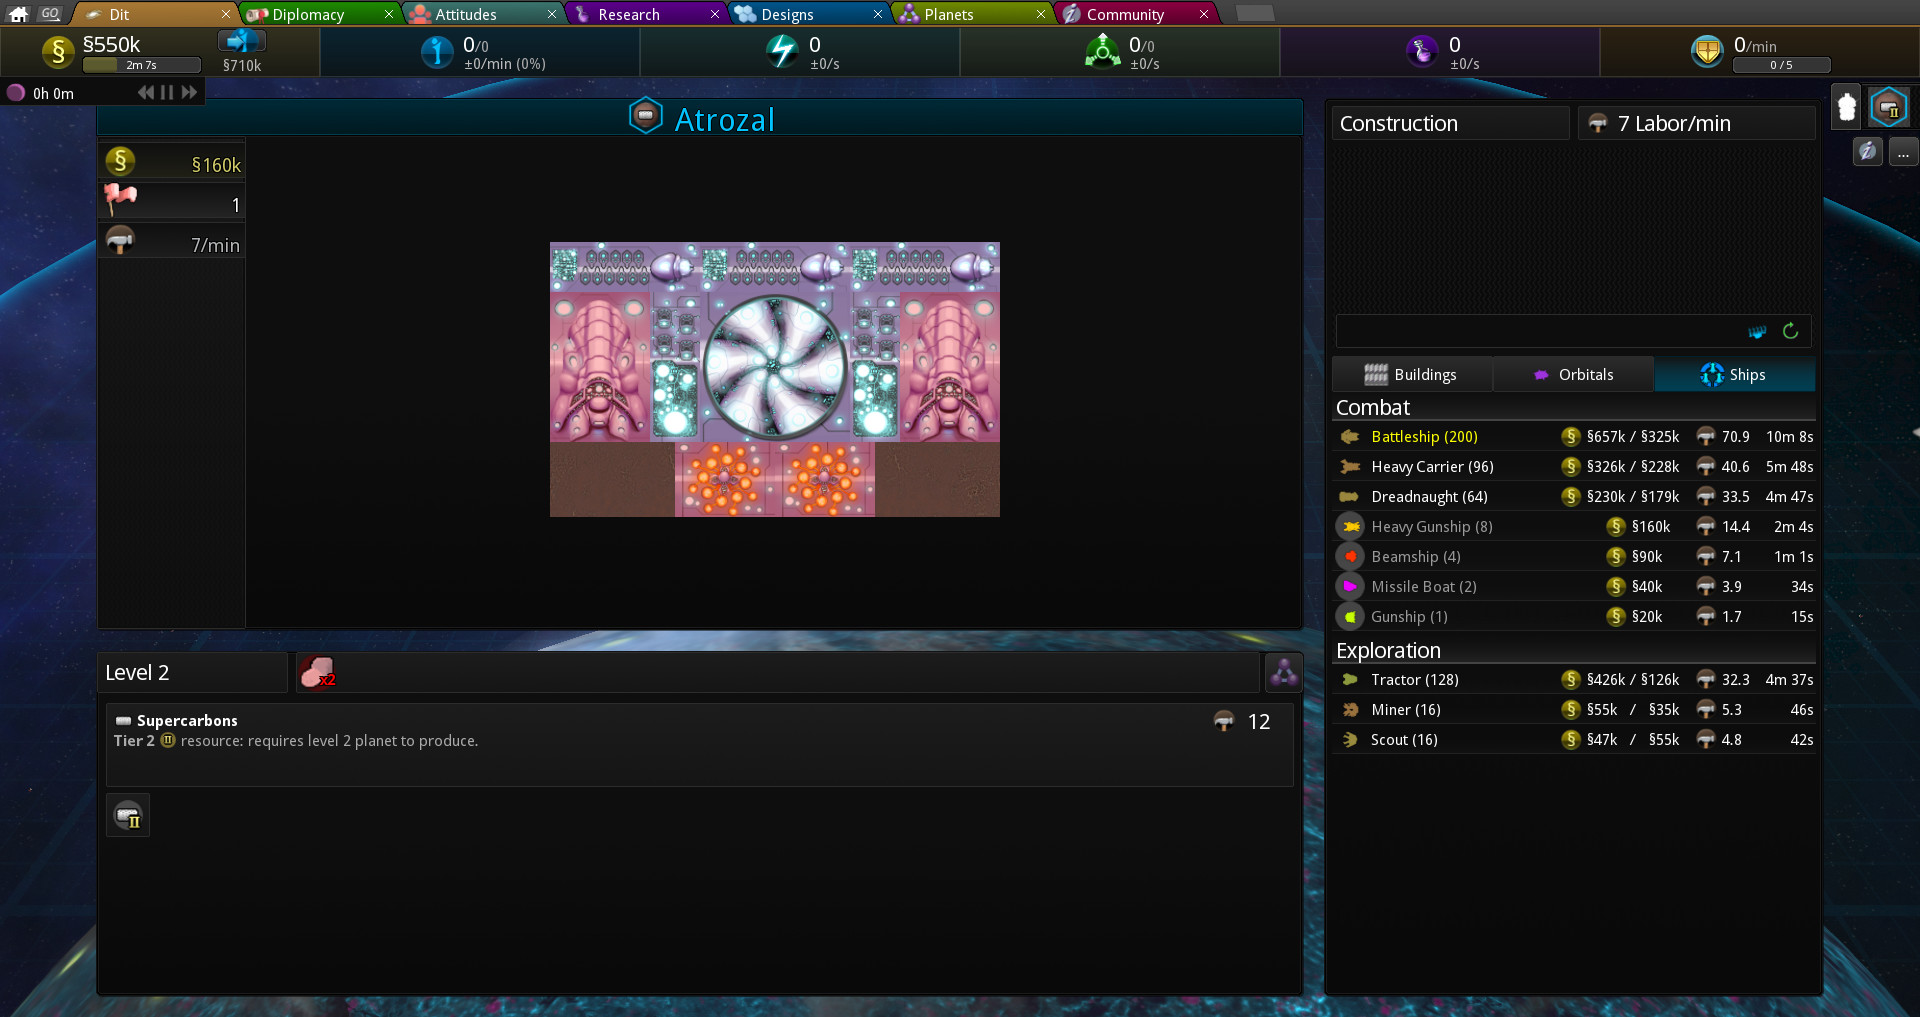Click the GO button next to home
1920x1017 pixels.
49,13
